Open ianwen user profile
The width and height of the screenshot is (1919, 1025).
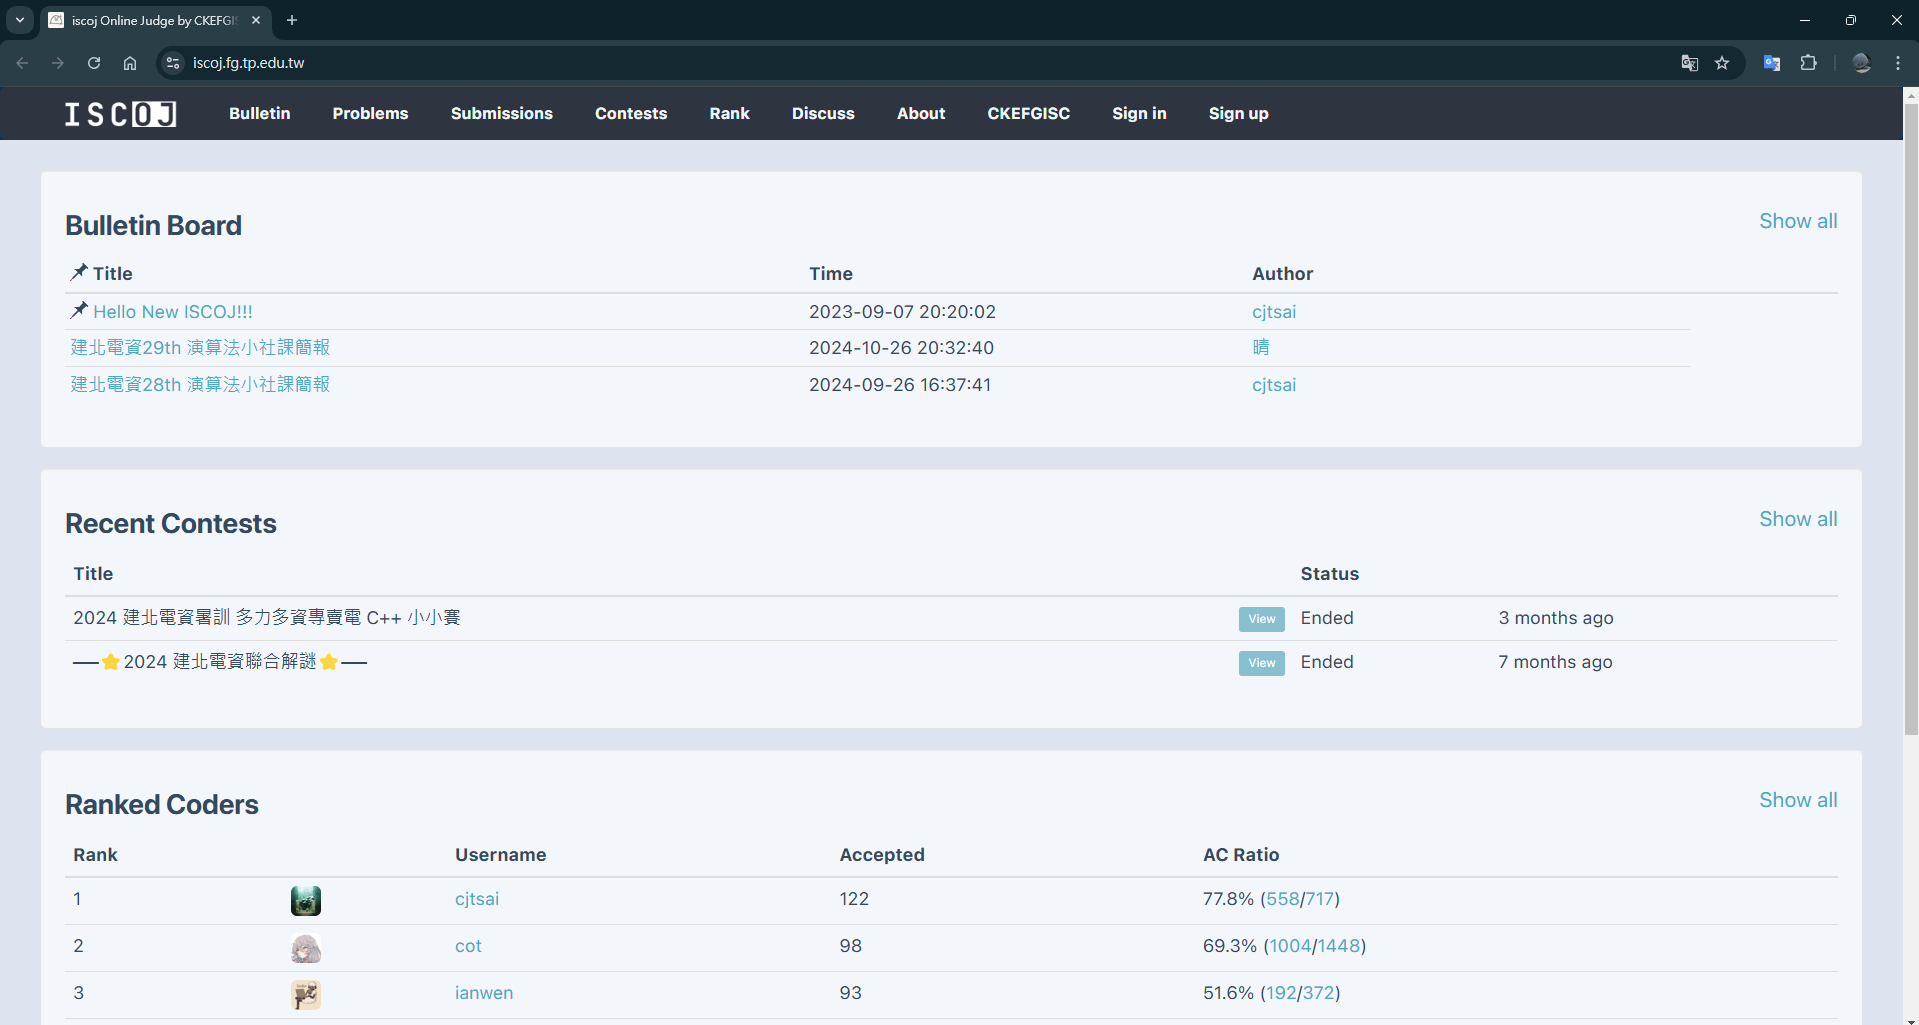click(484, 993)
